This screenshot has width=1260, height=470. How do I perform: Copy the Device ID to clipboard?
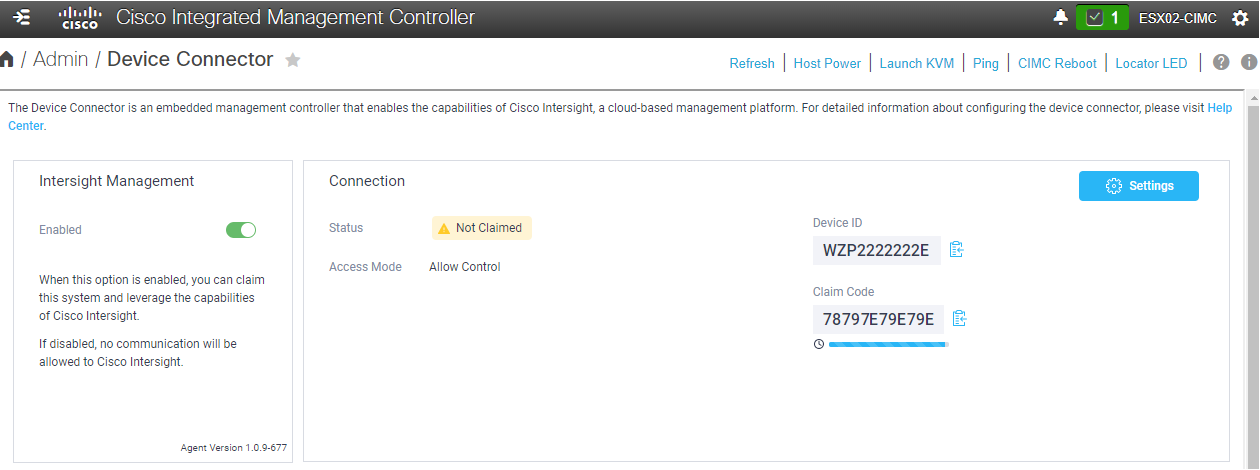click(x=956, y=249)
